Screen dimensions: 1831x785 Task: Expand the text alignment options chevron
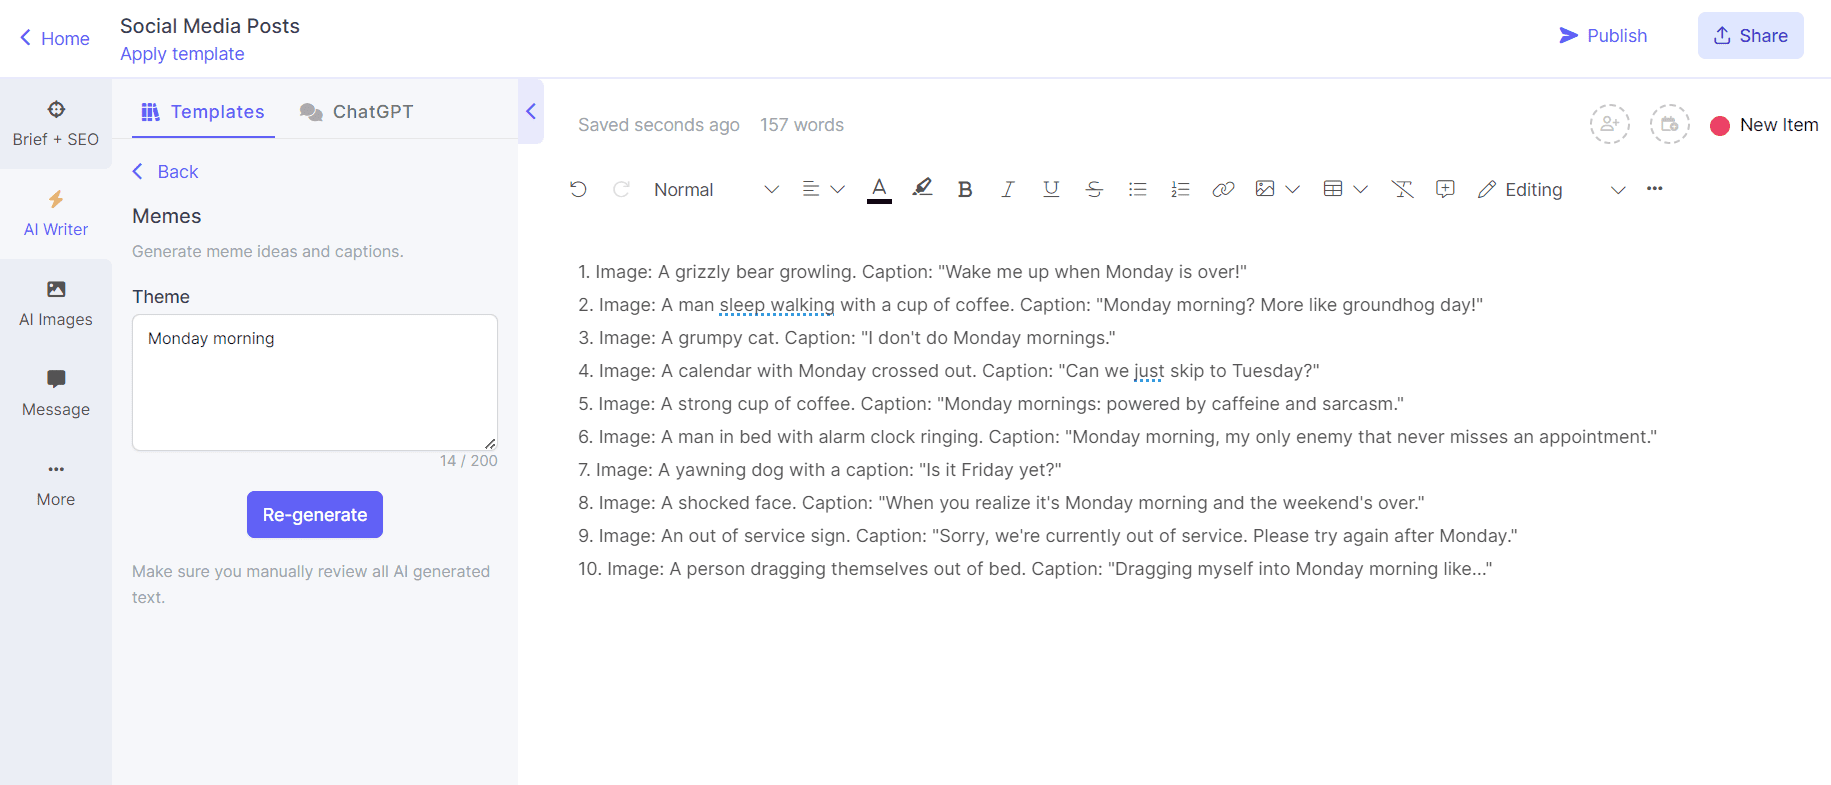click(x=838, y=189)
